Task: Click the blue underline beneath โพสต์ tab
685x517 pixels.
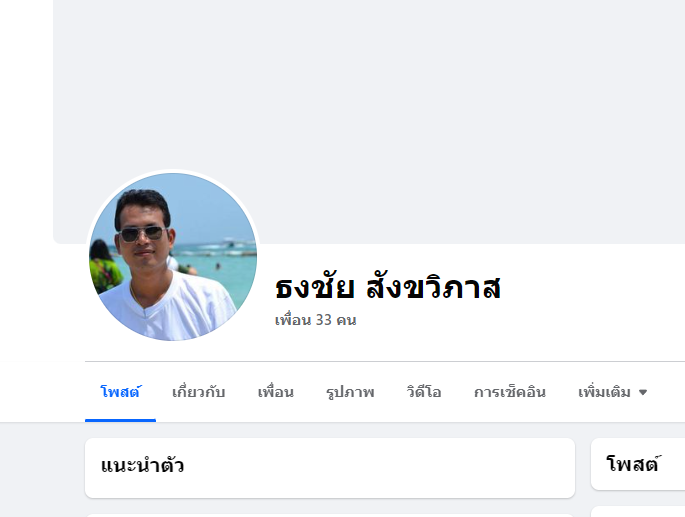Action: [x=120, y=420]
